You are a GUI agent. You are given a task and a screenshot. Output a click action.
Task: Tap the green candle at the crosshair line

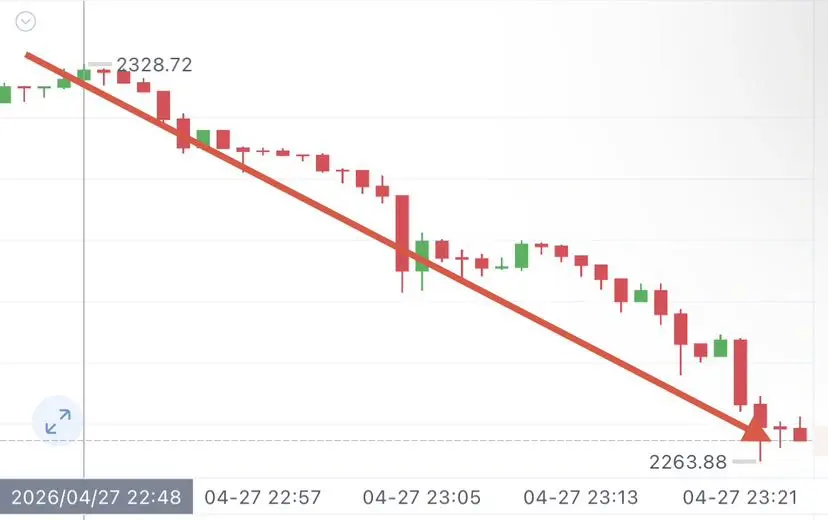[x=84, y=74]
